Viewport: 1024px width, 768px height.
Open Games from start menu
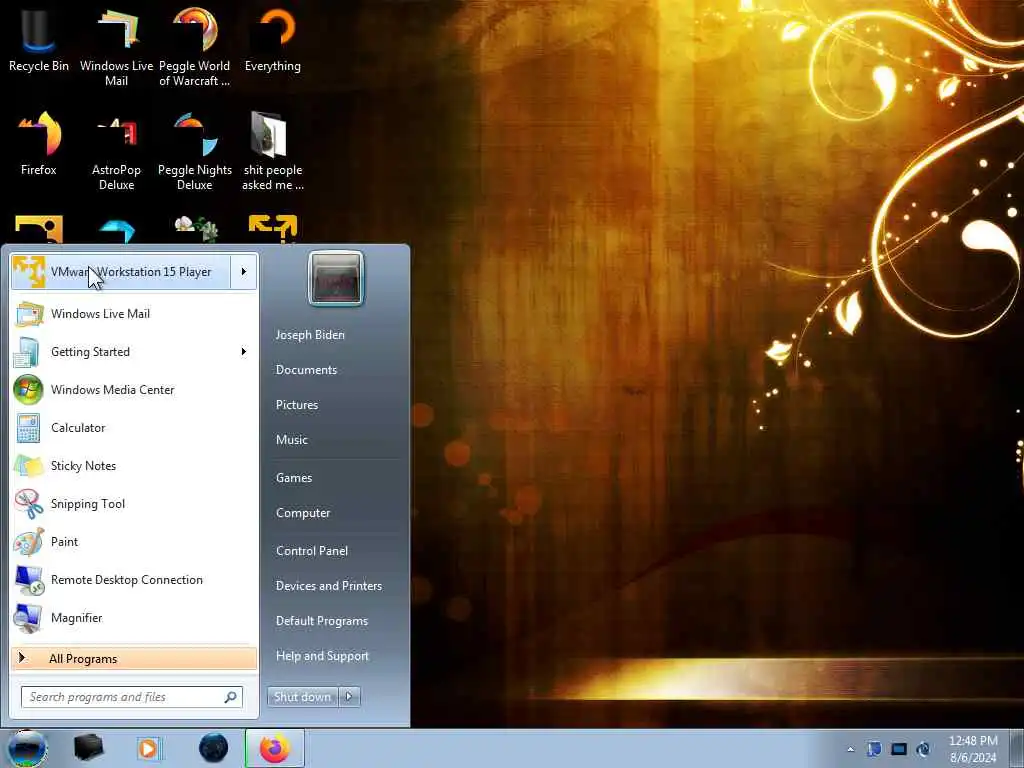tap(294, 478)
